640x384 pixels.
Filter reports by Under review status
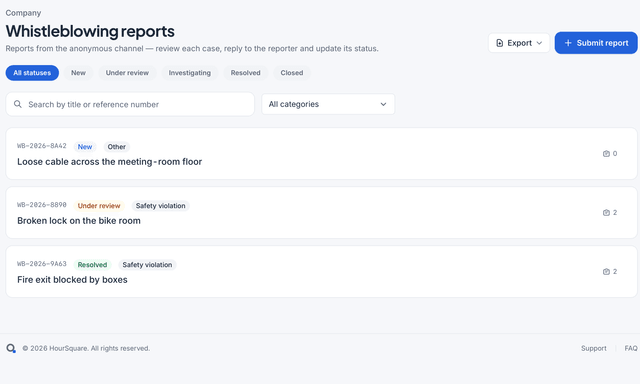pos(127,73)
